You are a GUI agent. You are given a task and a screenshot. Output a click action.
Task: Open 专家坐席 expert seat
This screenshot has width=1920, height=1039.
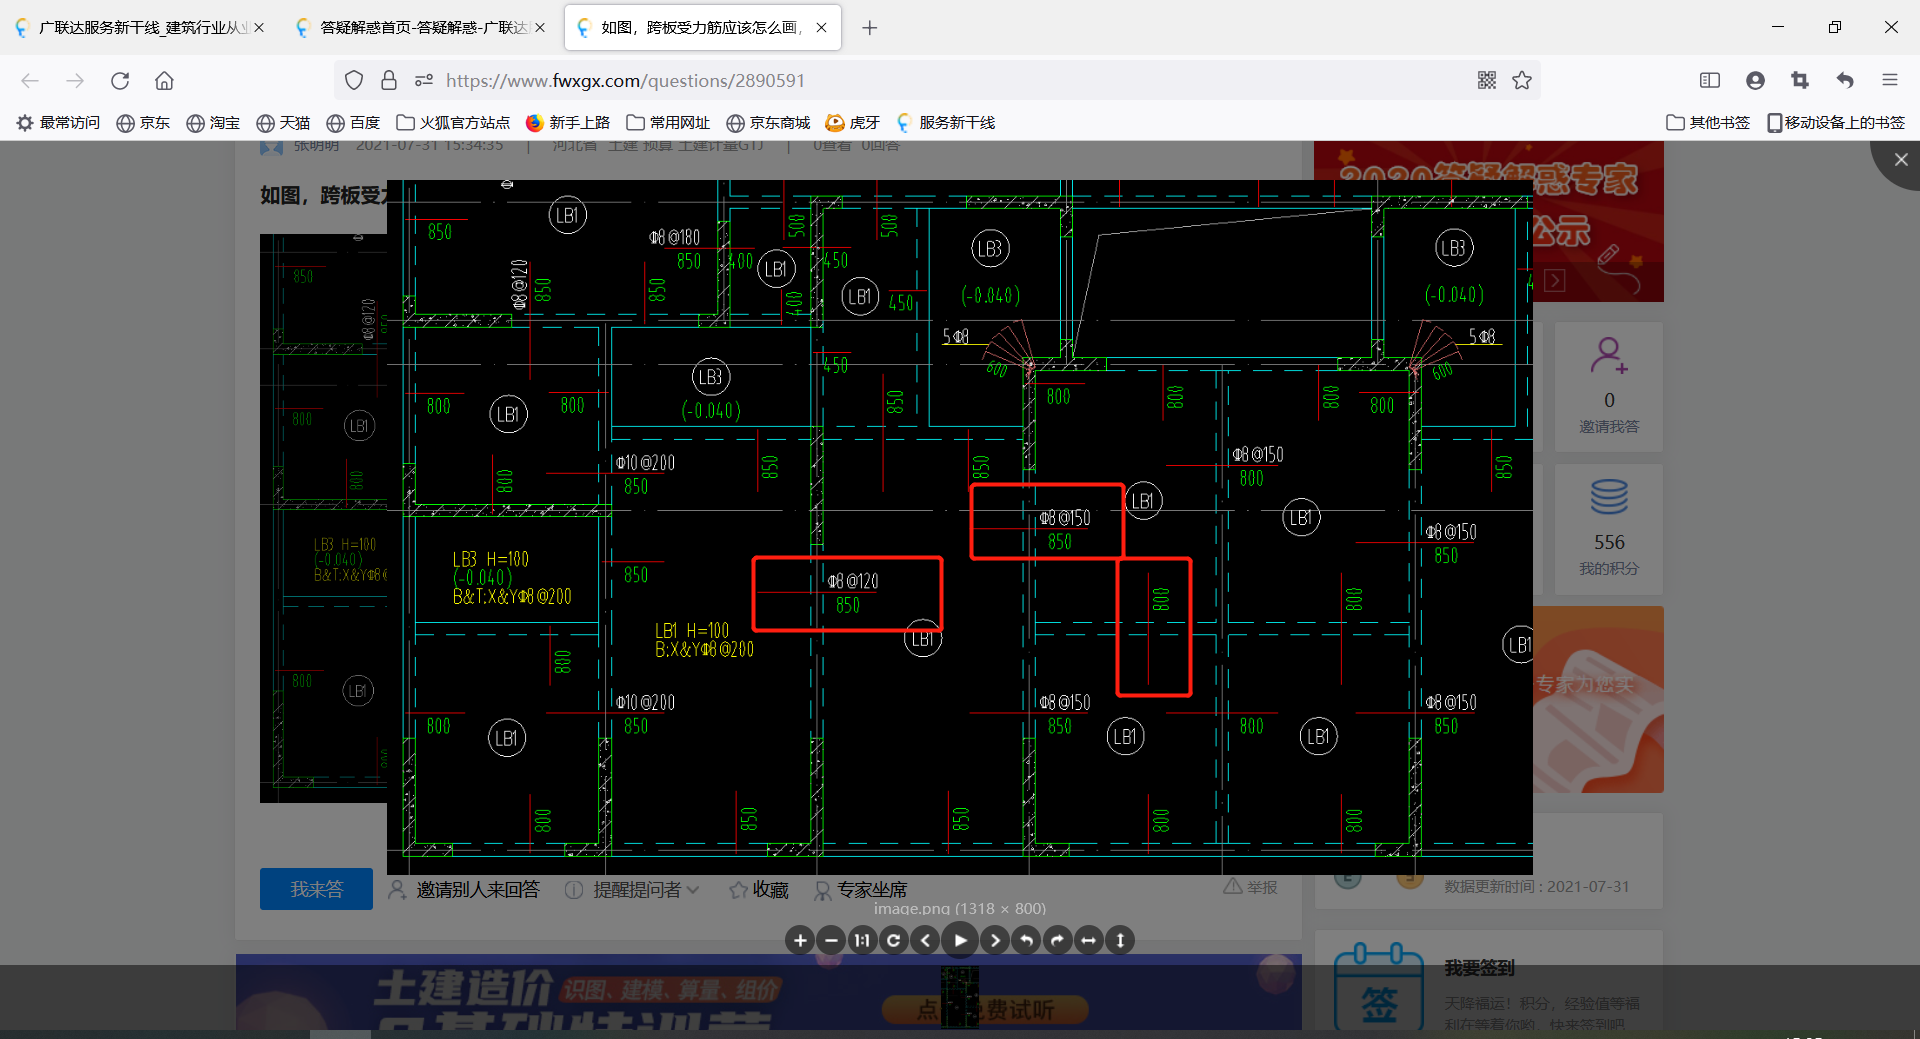[x=860, y=889]
